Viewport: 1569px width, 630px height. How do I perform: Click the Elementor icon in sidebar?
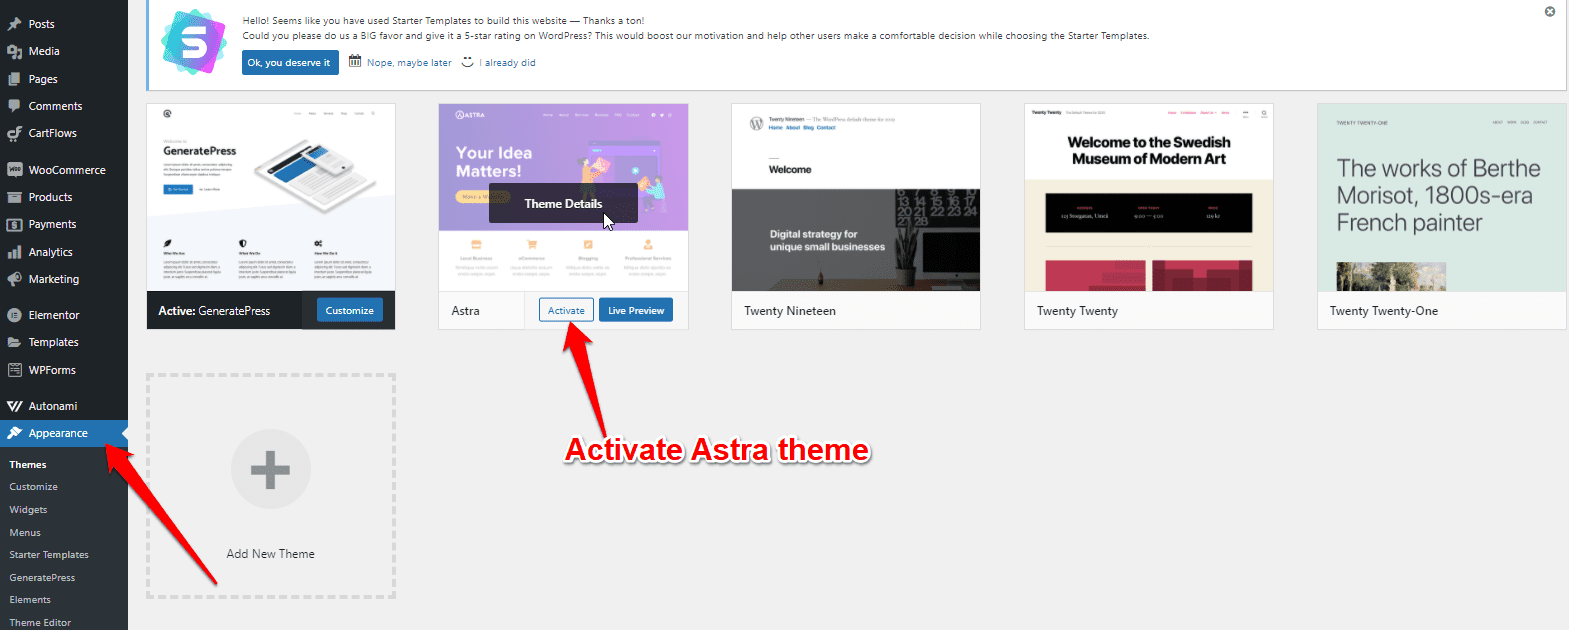[14, 315]
